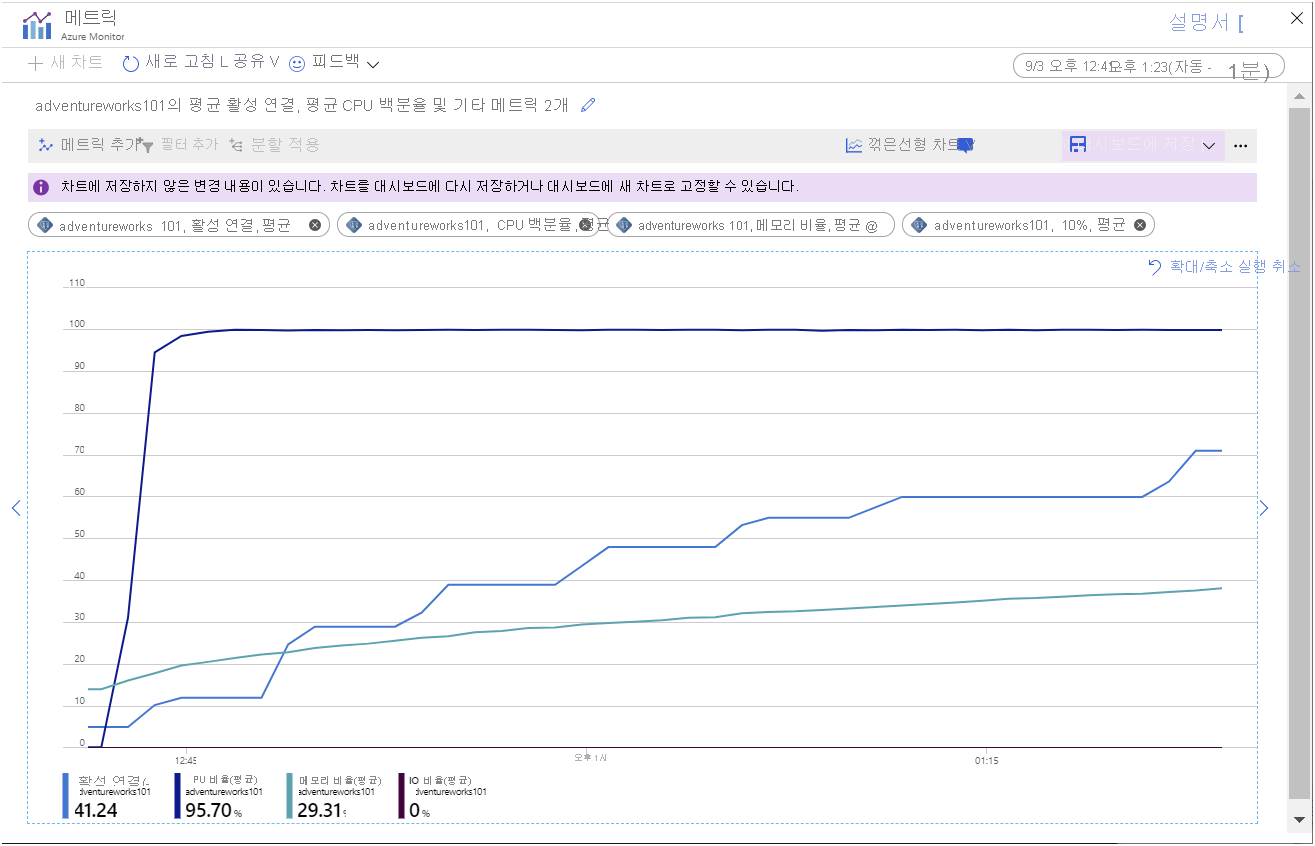
Task: Click 확대/축소 실행 취소 undo zoom
Action: click(x=1224, y=267)
